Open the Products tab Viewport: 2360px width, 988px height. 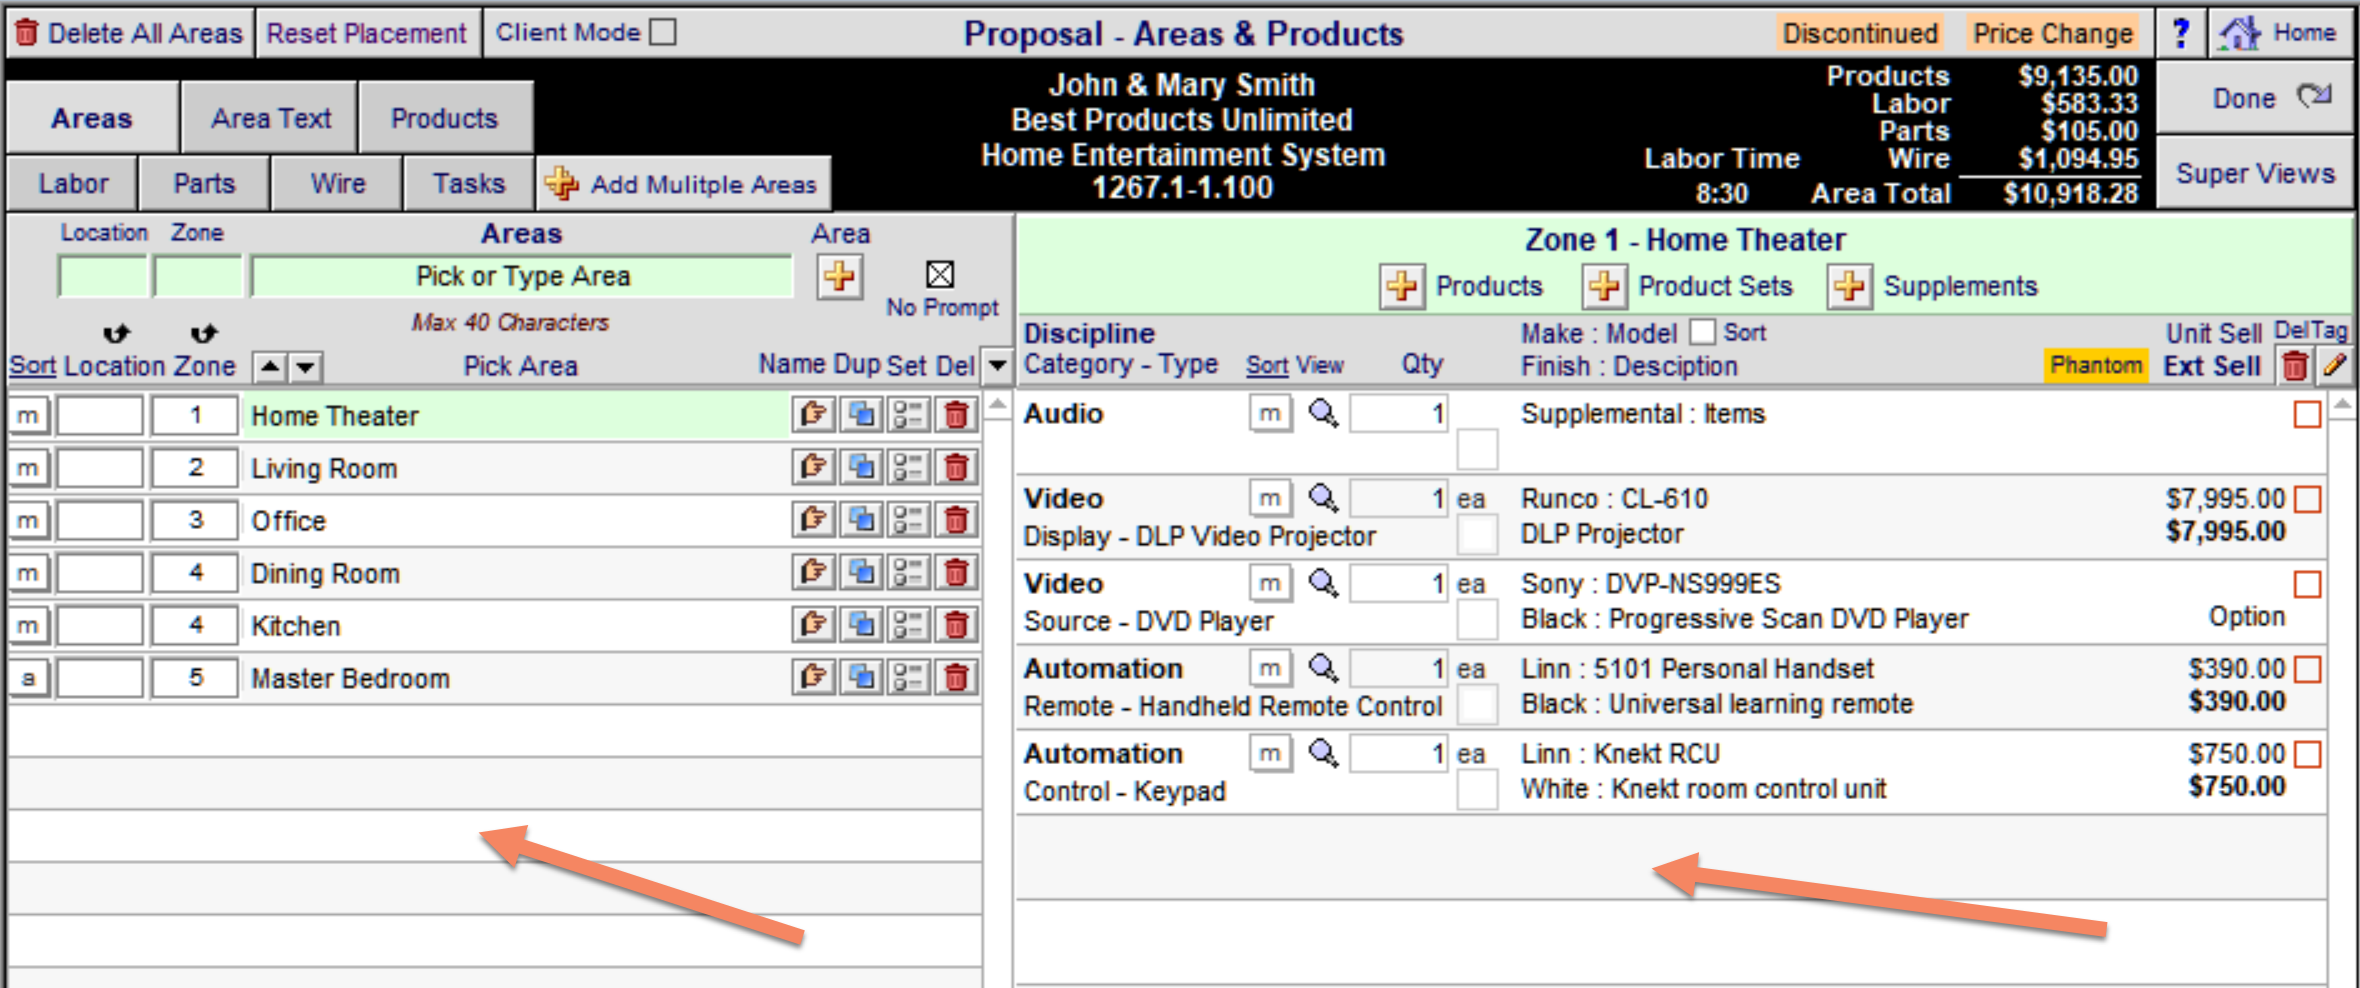pos(445,118)
